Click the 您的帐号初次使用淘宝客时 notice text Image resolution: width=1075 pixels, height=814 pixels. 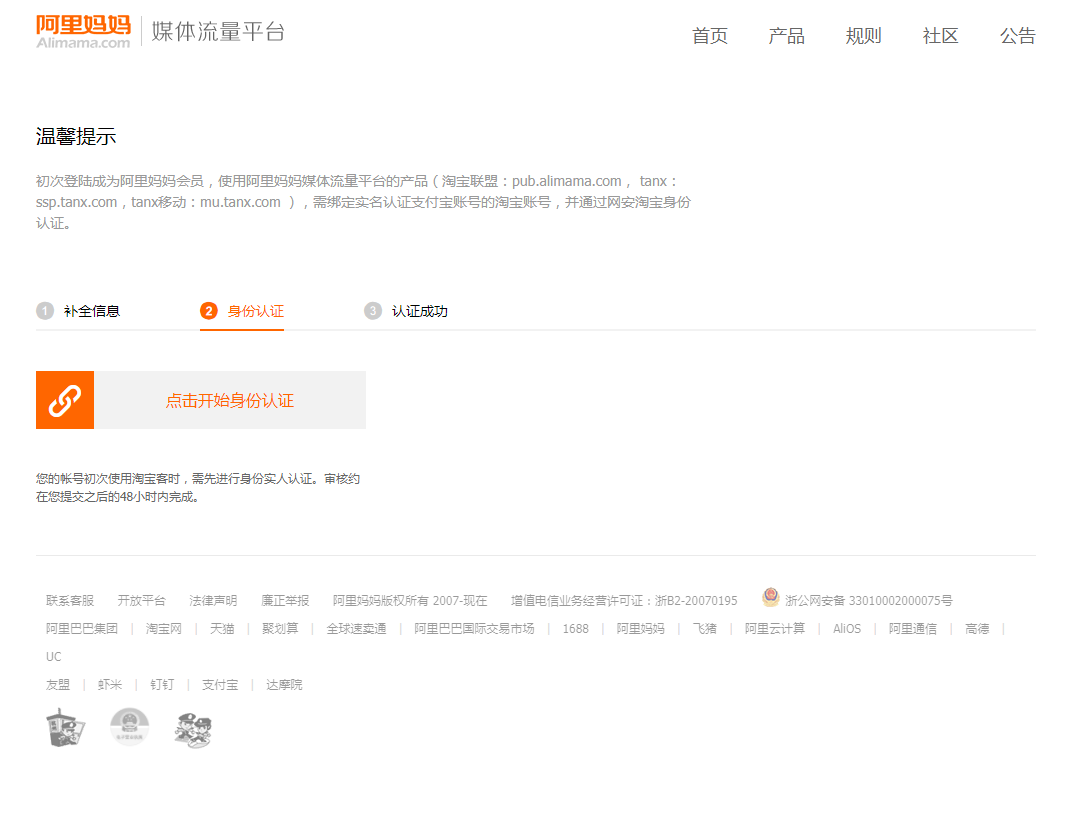[x=198, y=488]
